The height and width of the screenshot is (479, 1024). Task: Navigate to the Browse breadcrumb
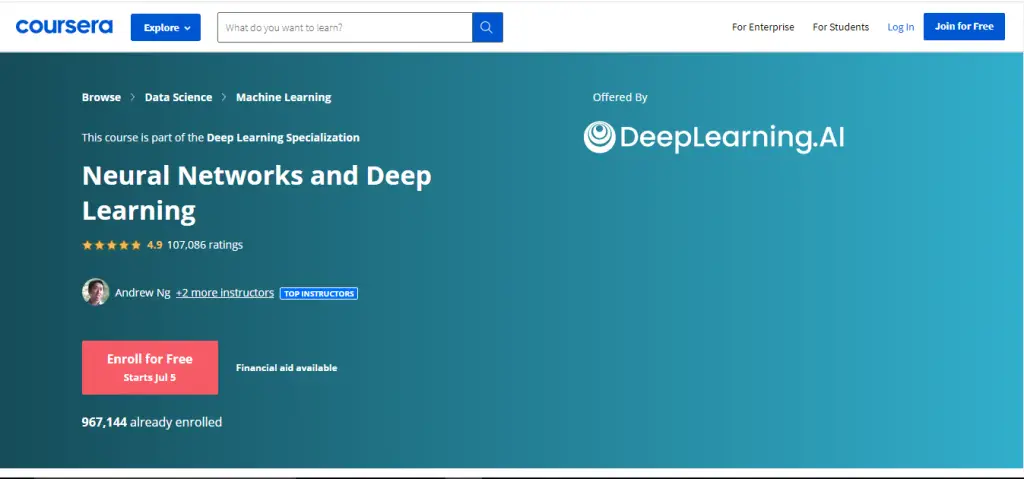tap(101, 98)
